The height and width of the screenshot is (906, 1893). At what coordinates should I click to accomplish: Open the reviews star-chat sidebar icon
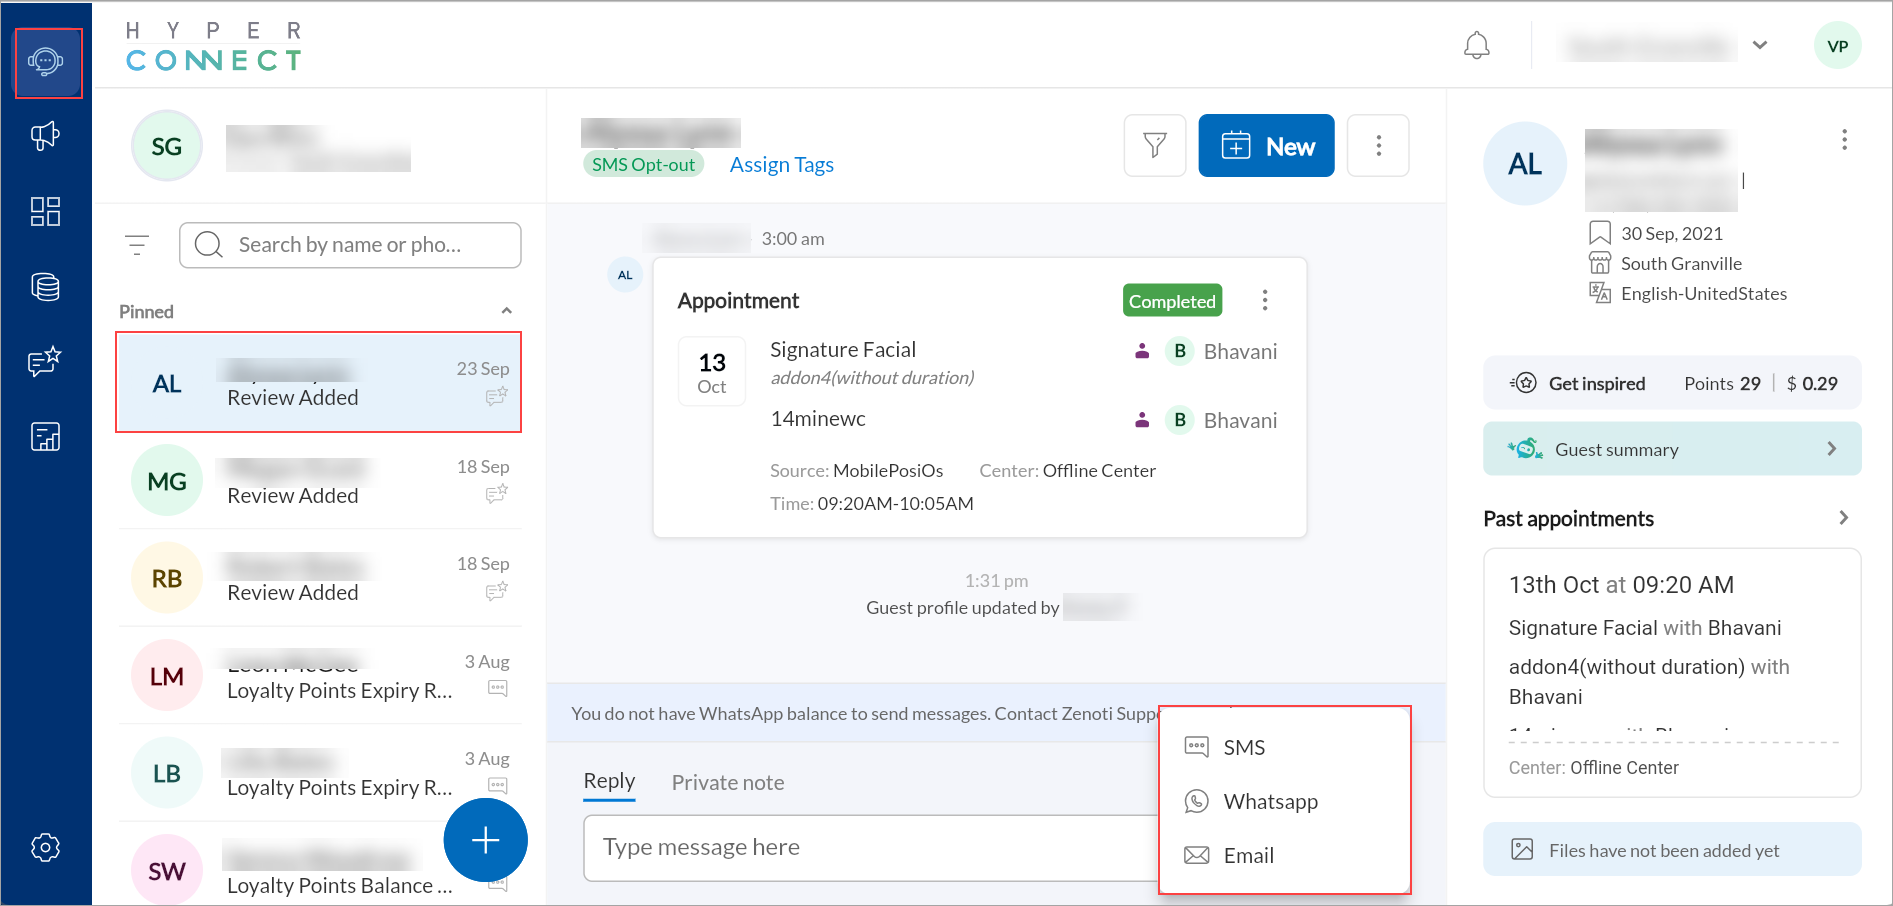pyautogui.click(x=45, y=362)
